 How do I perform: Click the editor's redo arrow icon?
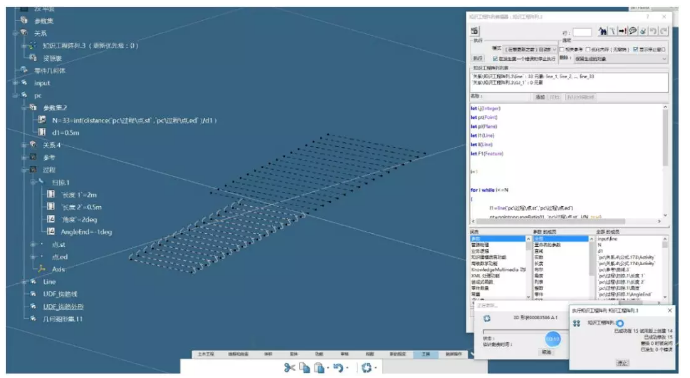coord(664,31)
